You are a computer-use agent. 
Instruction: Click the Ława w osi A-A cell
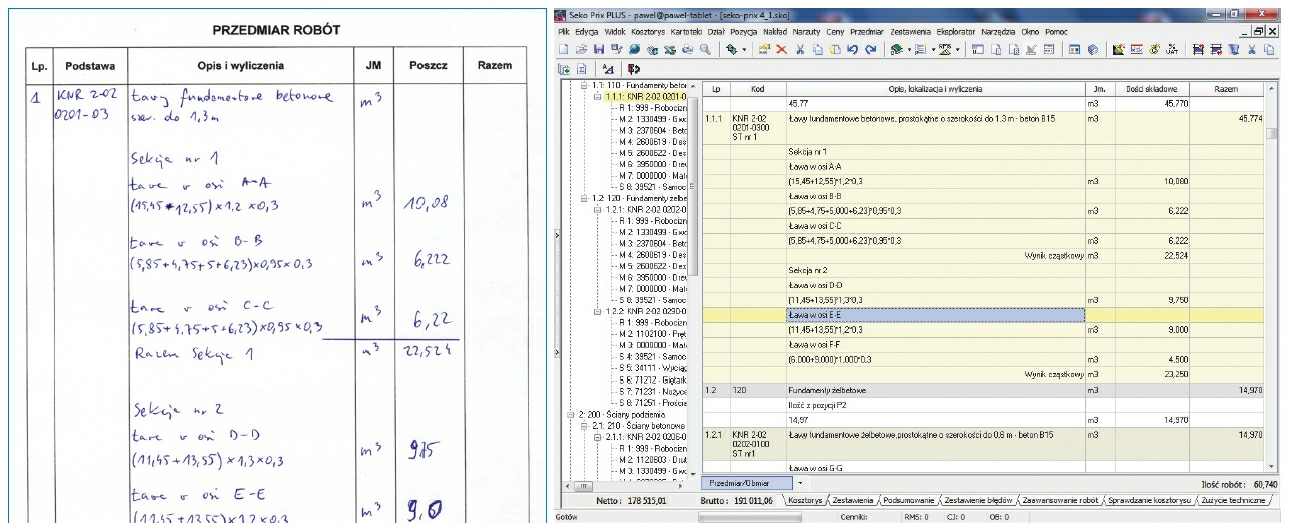click(934, 166)
